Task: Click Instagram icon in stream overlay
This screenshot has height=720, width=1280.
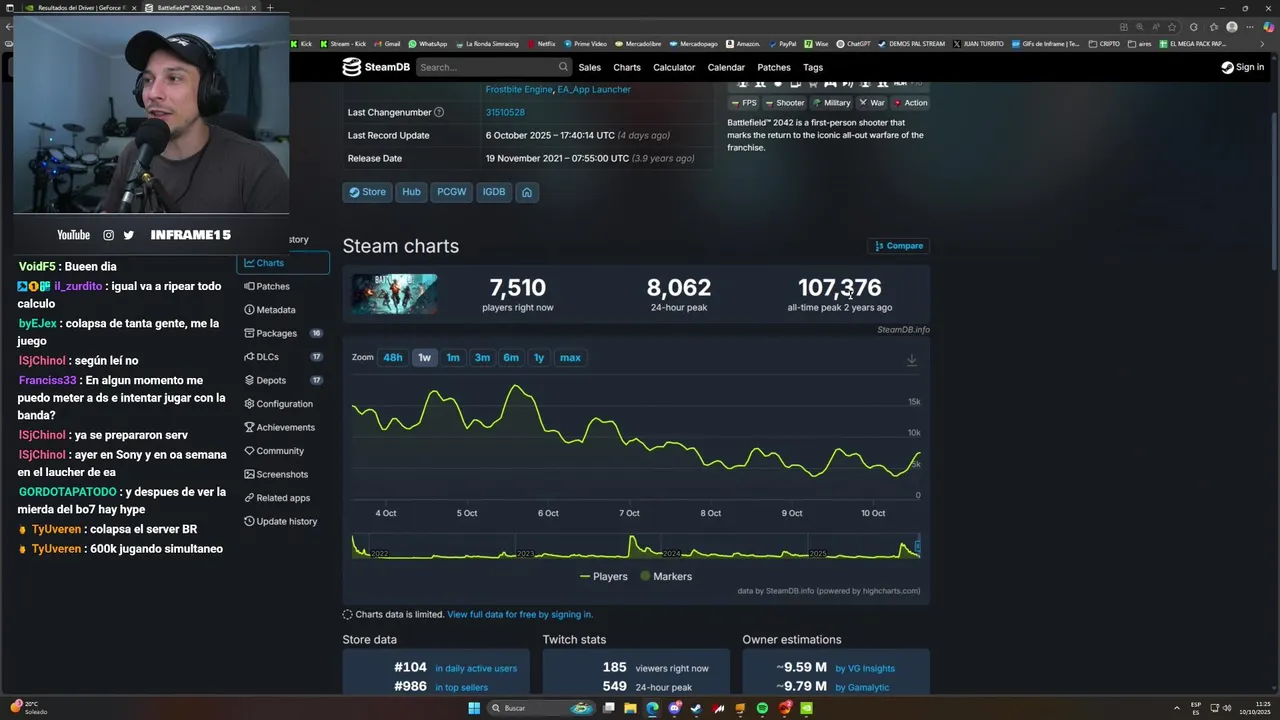Action: pyautogui.click(x=109, y=235)
